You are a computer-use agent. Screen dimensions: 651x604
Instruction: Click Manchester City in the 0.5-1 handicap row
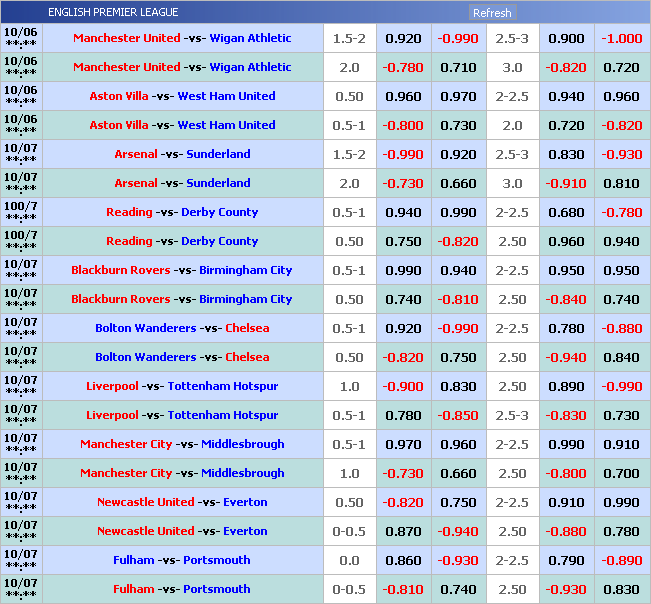coord(126,444)
